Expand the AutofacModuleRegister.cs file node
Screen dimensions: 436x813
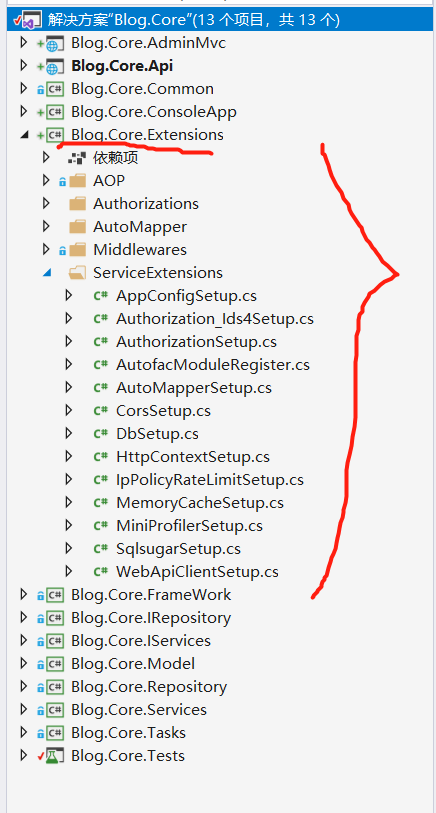pyautogui.click(x=69, y=365)
